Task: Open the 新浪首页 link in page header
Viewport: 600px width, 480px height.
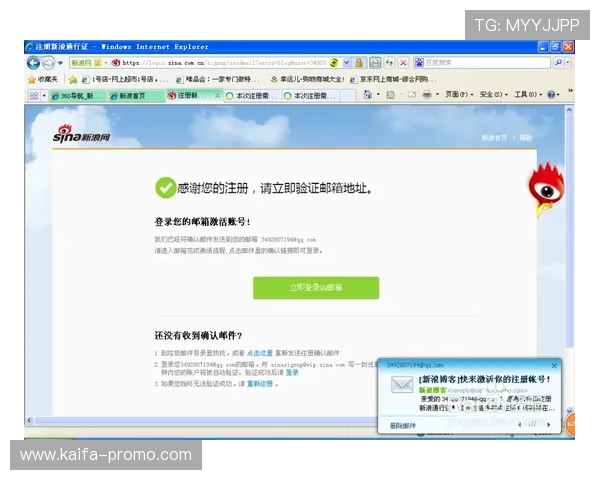Action: point(494,138)
